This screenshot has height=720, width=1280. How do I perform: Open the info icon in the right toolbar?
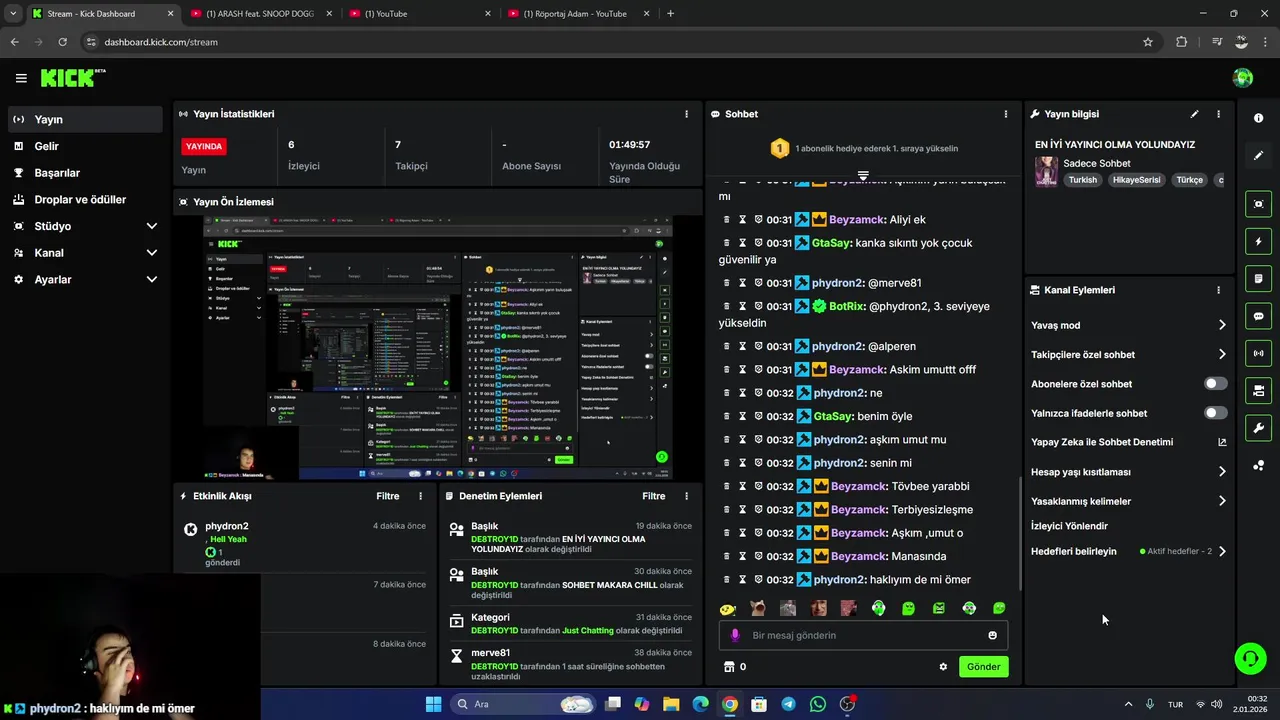(x=1258, y=118)
